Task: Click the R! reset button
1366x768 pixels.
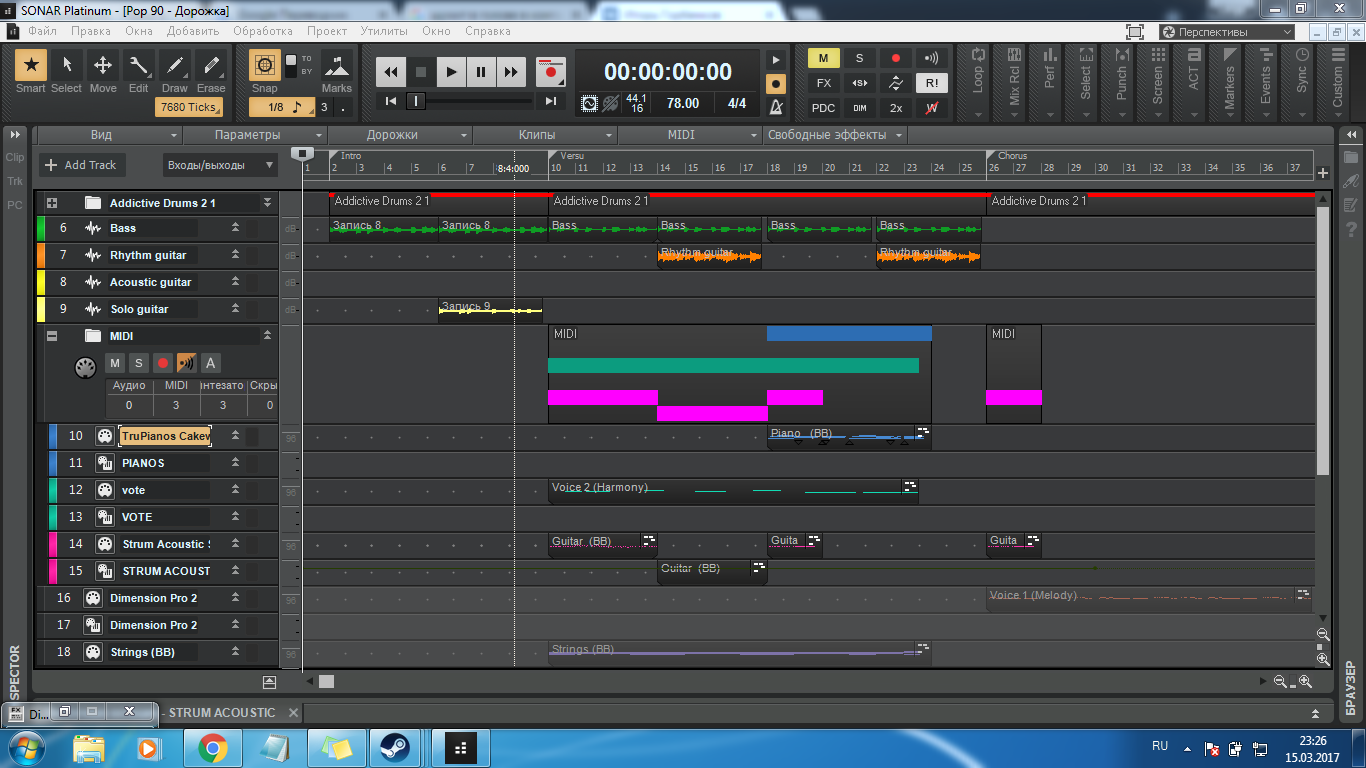Action: (x=932, y=83)
